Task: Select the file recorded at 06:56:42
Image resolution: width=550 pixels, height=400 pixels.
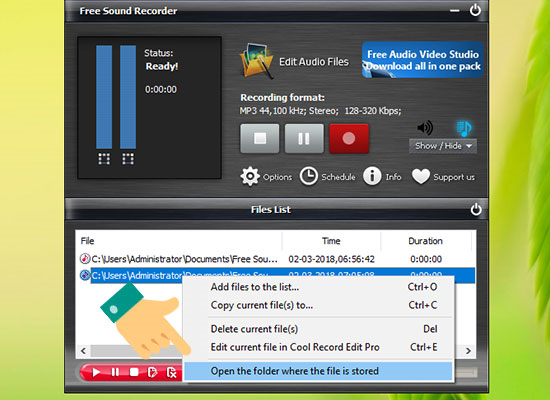Action: coord(276,259)
